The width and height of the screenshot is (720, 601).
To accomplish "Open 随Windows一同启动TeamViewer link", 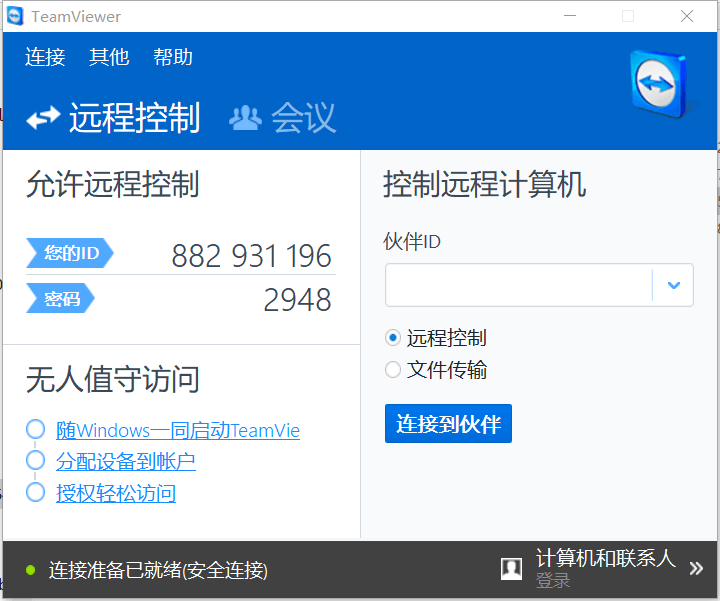I will point(178,431).
